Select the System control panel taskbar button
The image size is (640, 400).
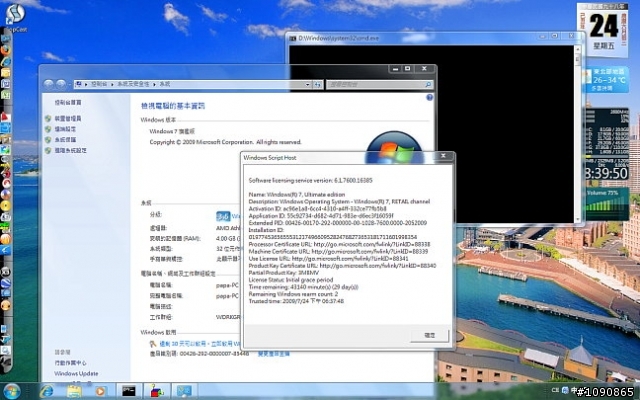click(x=184, y=391)
